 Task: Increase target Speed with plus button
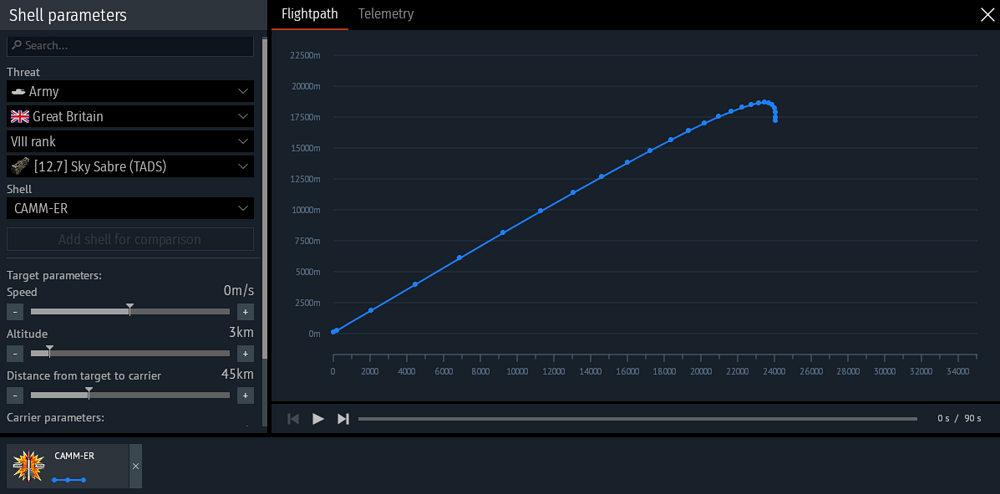[x=246, y=312]
